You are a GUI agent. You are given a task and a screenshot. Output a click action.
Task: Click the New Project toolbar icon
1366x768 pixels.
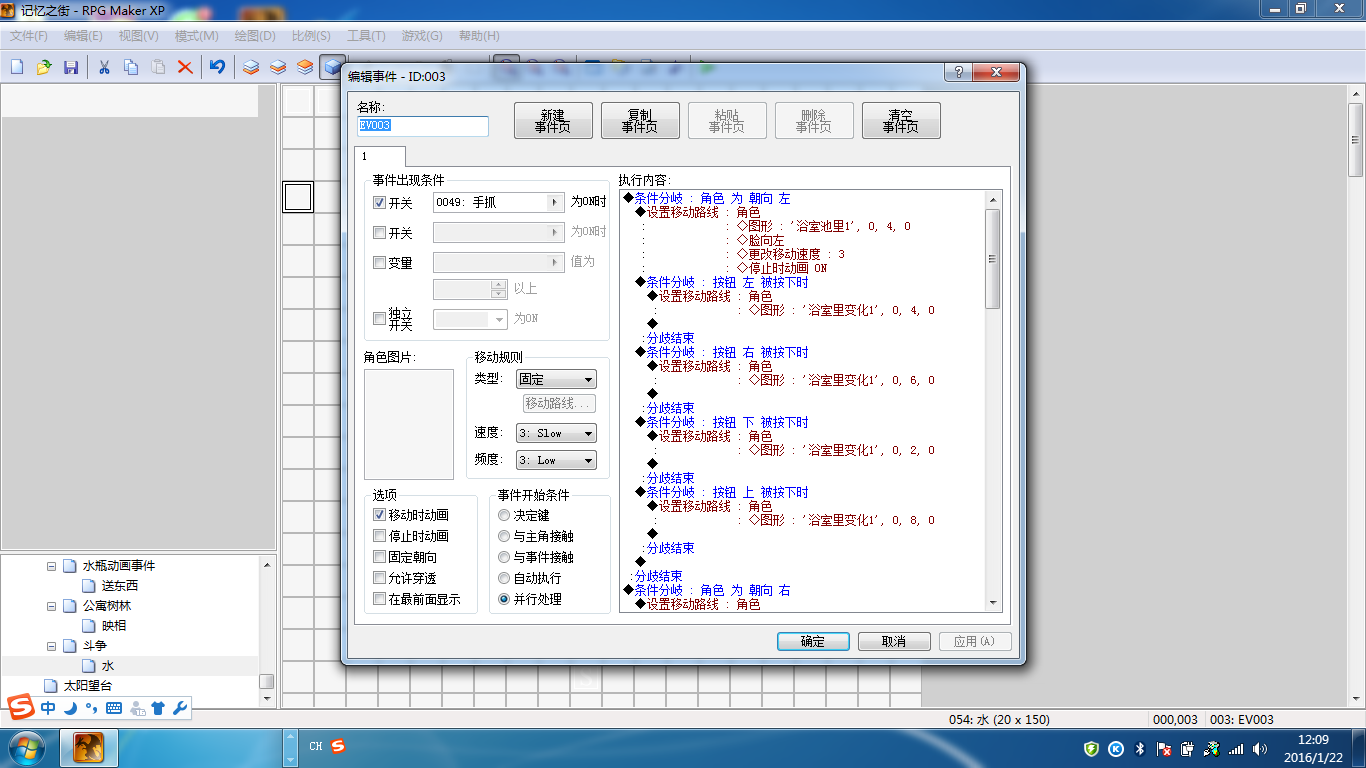click(17, 67)
